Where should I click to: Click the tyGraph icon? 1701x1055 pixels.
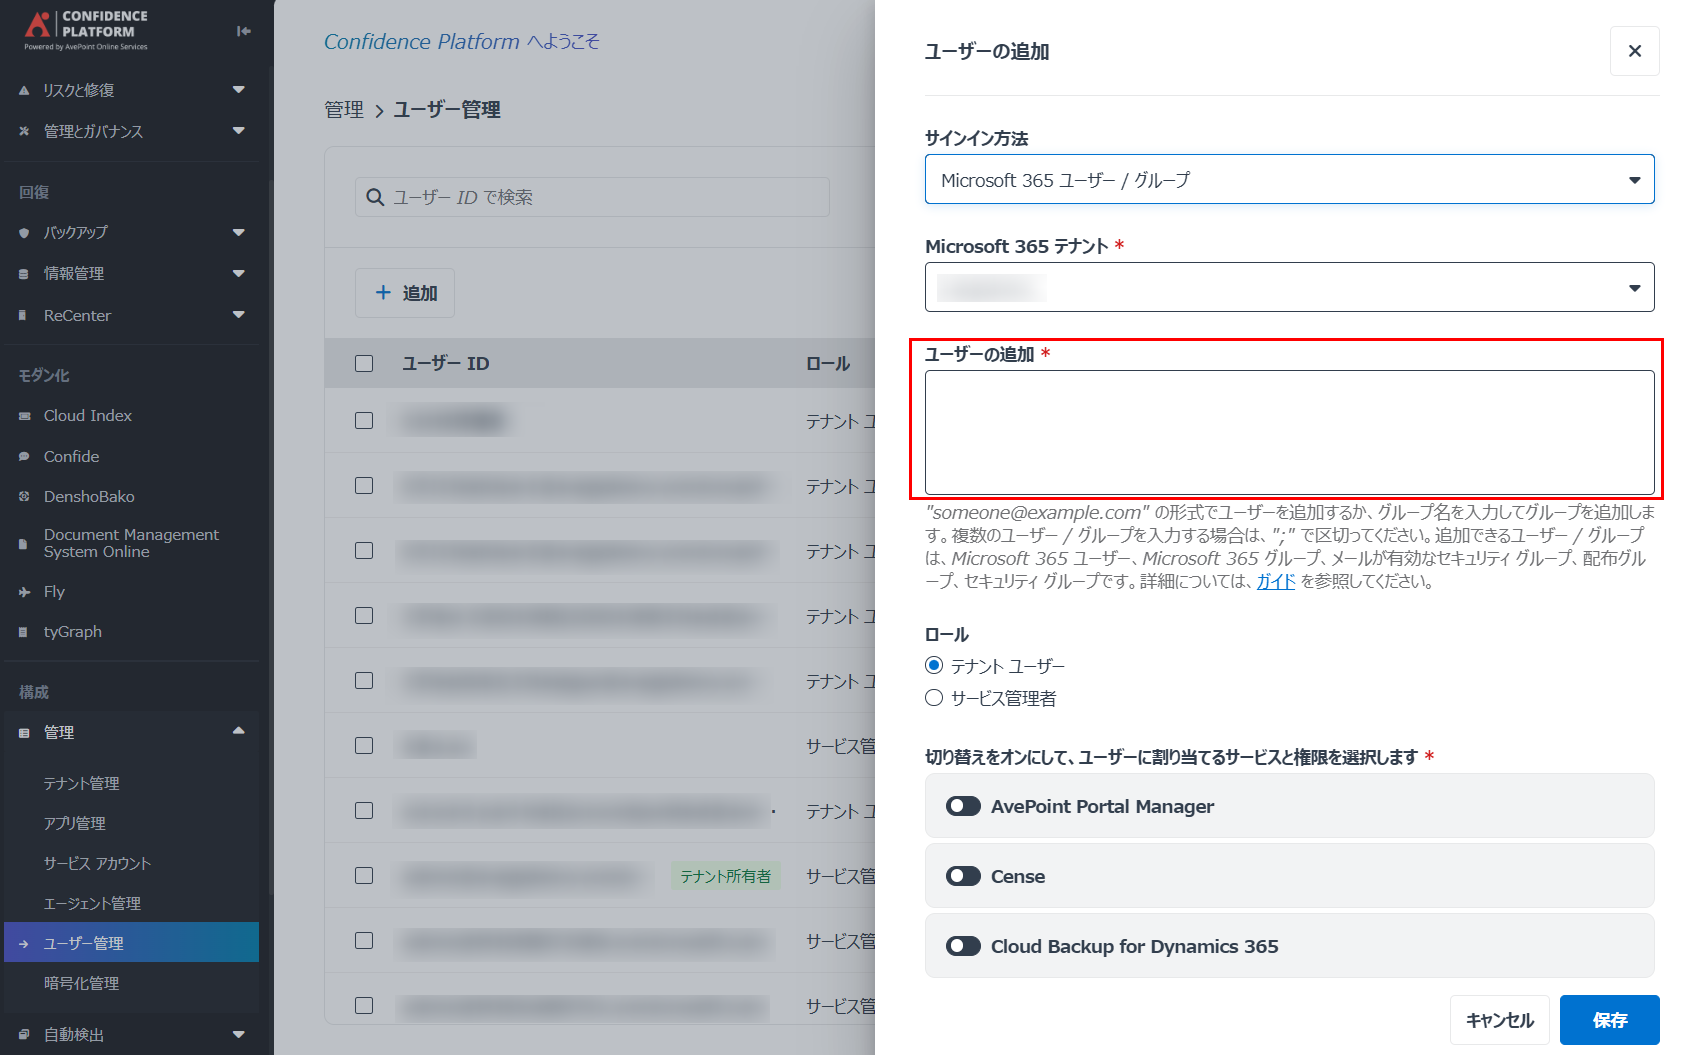tap(23, 632)
